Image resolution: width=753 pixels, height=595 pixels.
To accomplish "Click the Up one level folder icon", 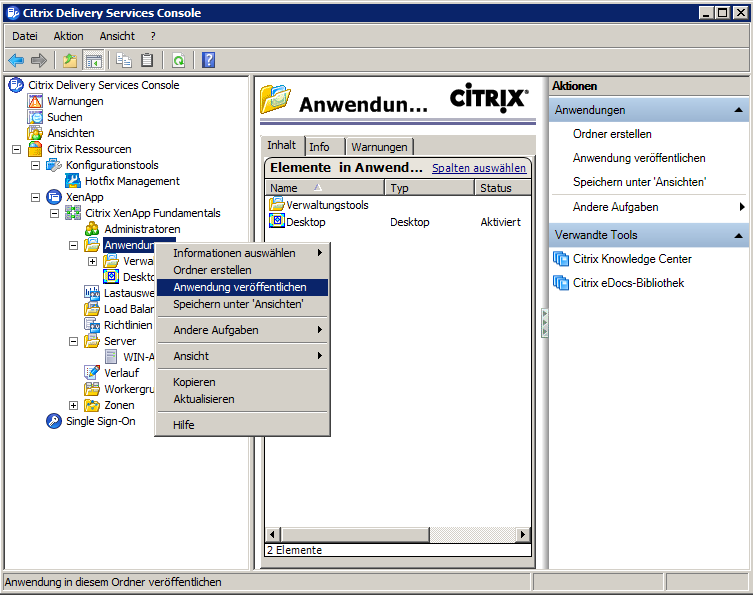I will click(70, 60).
